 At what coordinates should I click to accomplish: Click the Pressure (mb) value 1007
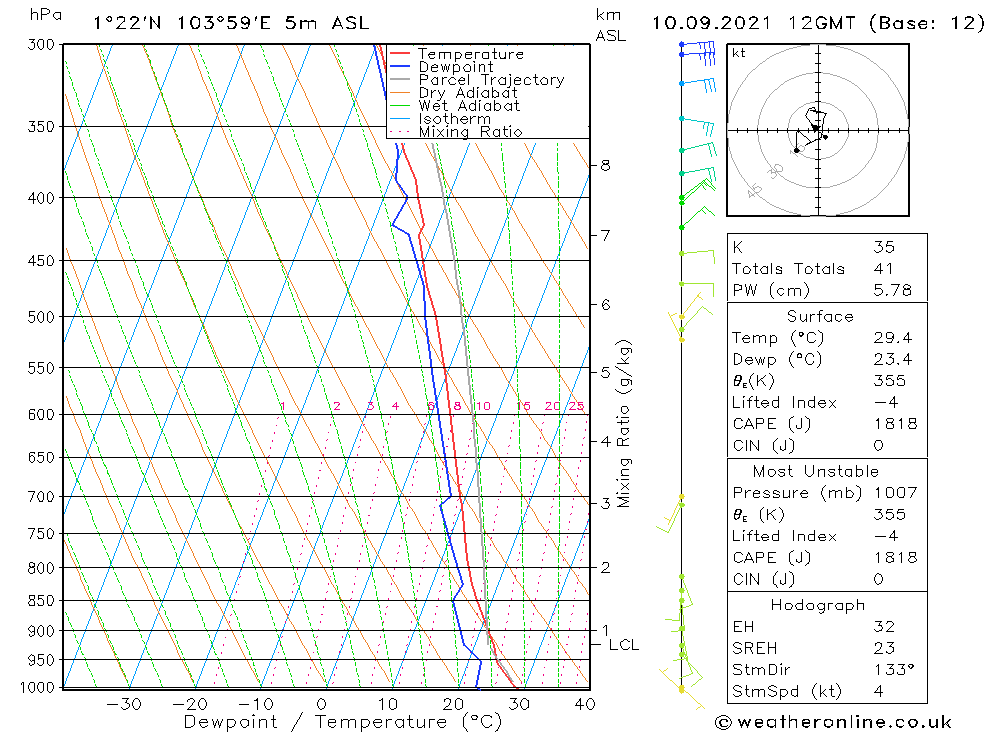895,493
